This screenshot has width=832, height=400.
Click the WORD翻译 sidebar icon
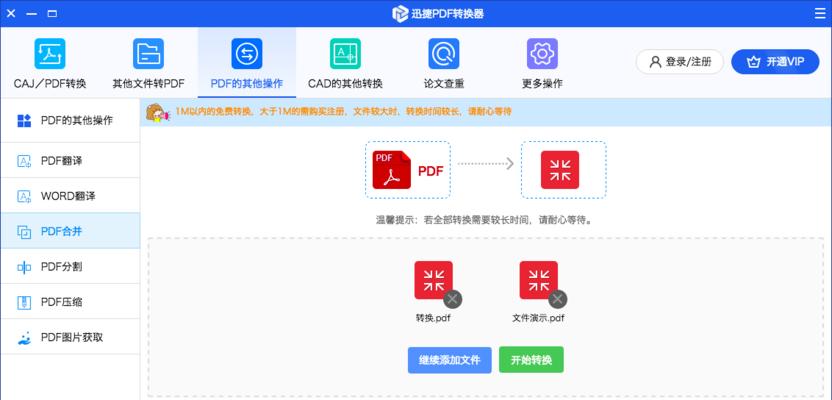click(x=24, y=196)
